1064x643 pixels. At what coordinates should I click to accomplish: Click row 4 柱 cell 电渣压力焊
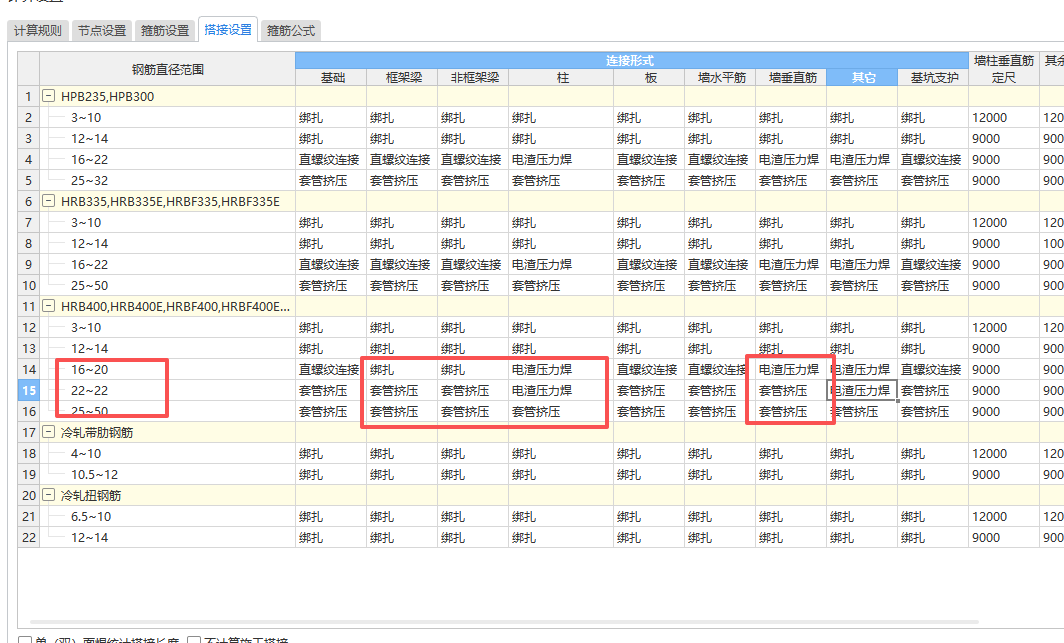pos(561,159)
